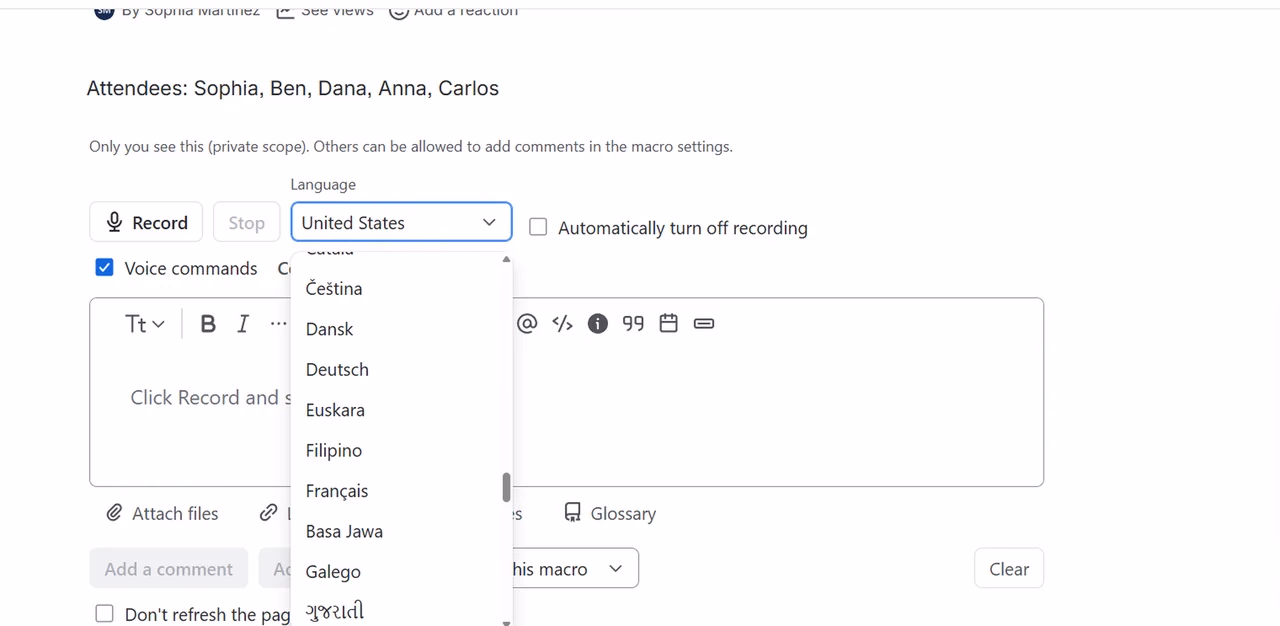
Task: Click the language list scroll-down arrow
Action: (506, 622)
